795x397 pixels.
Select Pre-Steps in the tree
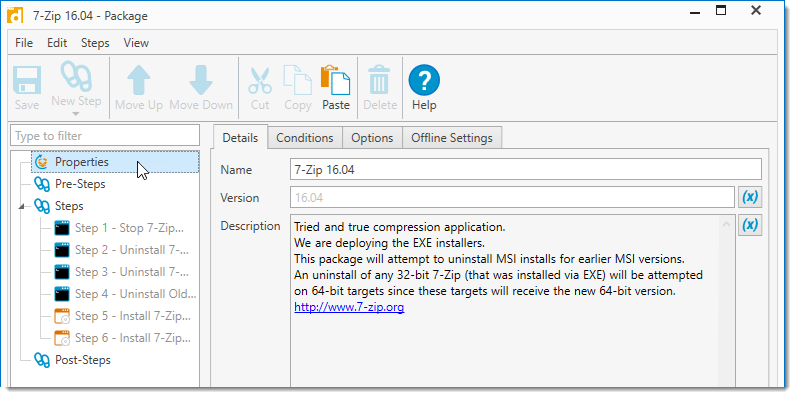click(x=80, y=184)
